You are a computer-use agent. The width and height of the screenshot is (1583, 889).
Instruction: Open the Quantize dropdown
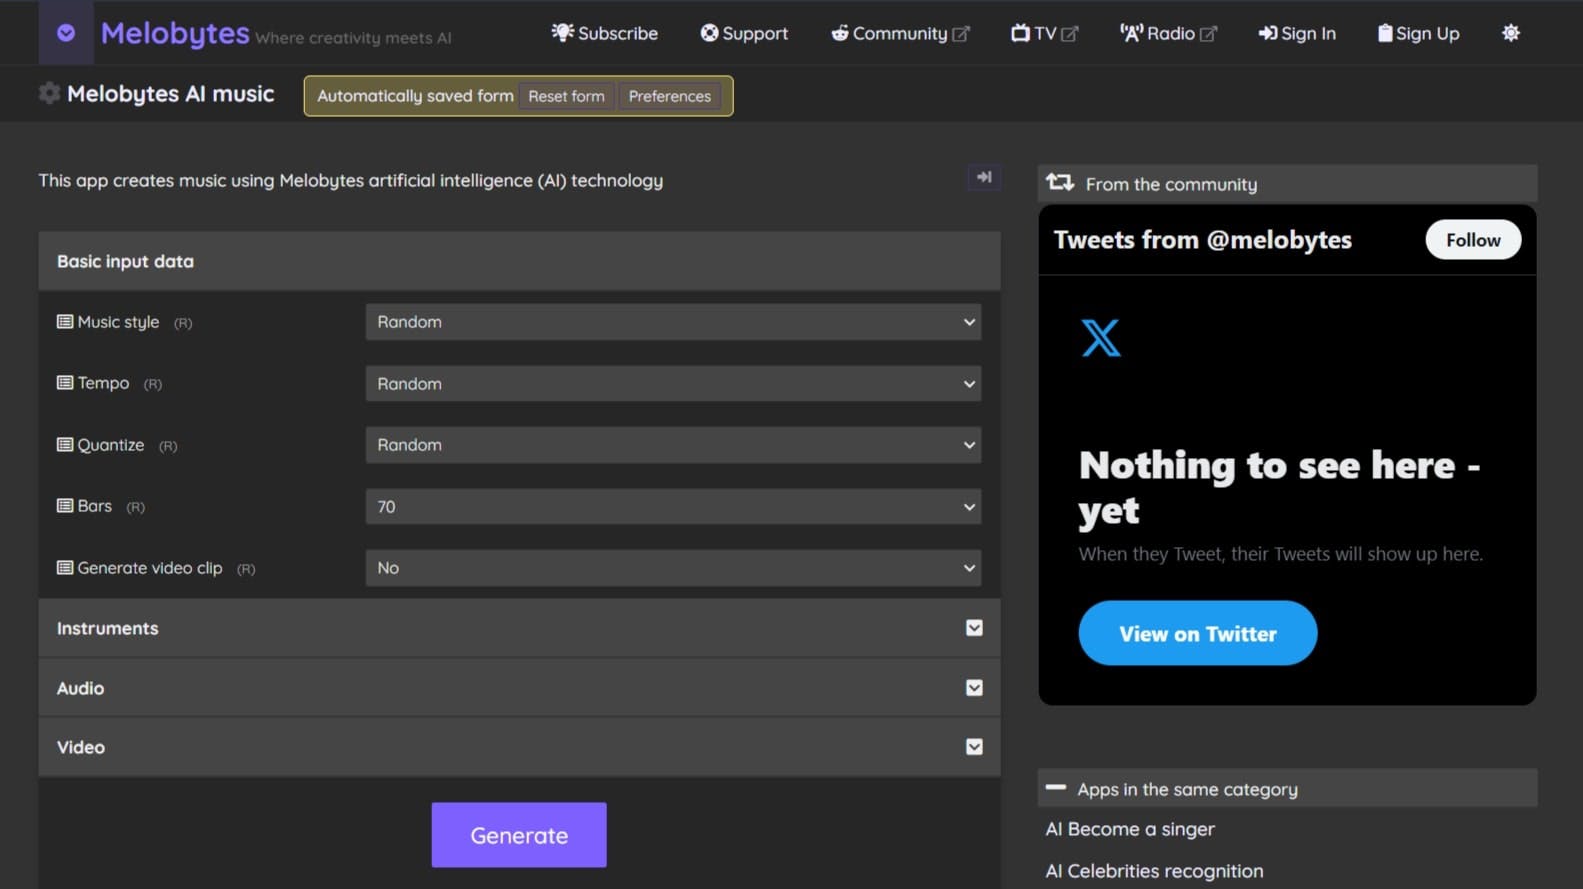[x=673, y=445]
